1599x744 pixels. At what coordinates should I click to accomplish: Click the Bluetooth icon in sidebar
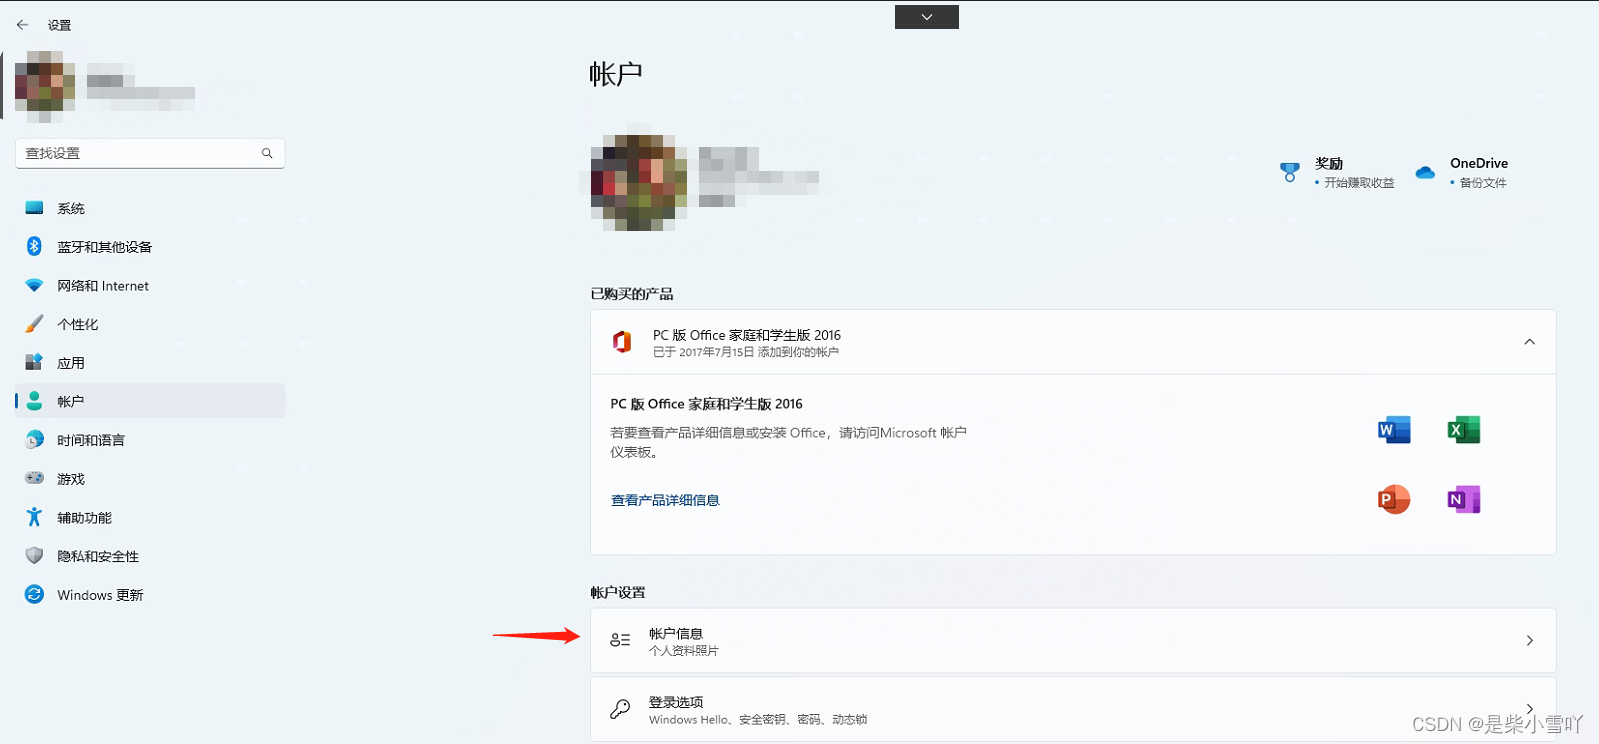click(x=34, y=246)
